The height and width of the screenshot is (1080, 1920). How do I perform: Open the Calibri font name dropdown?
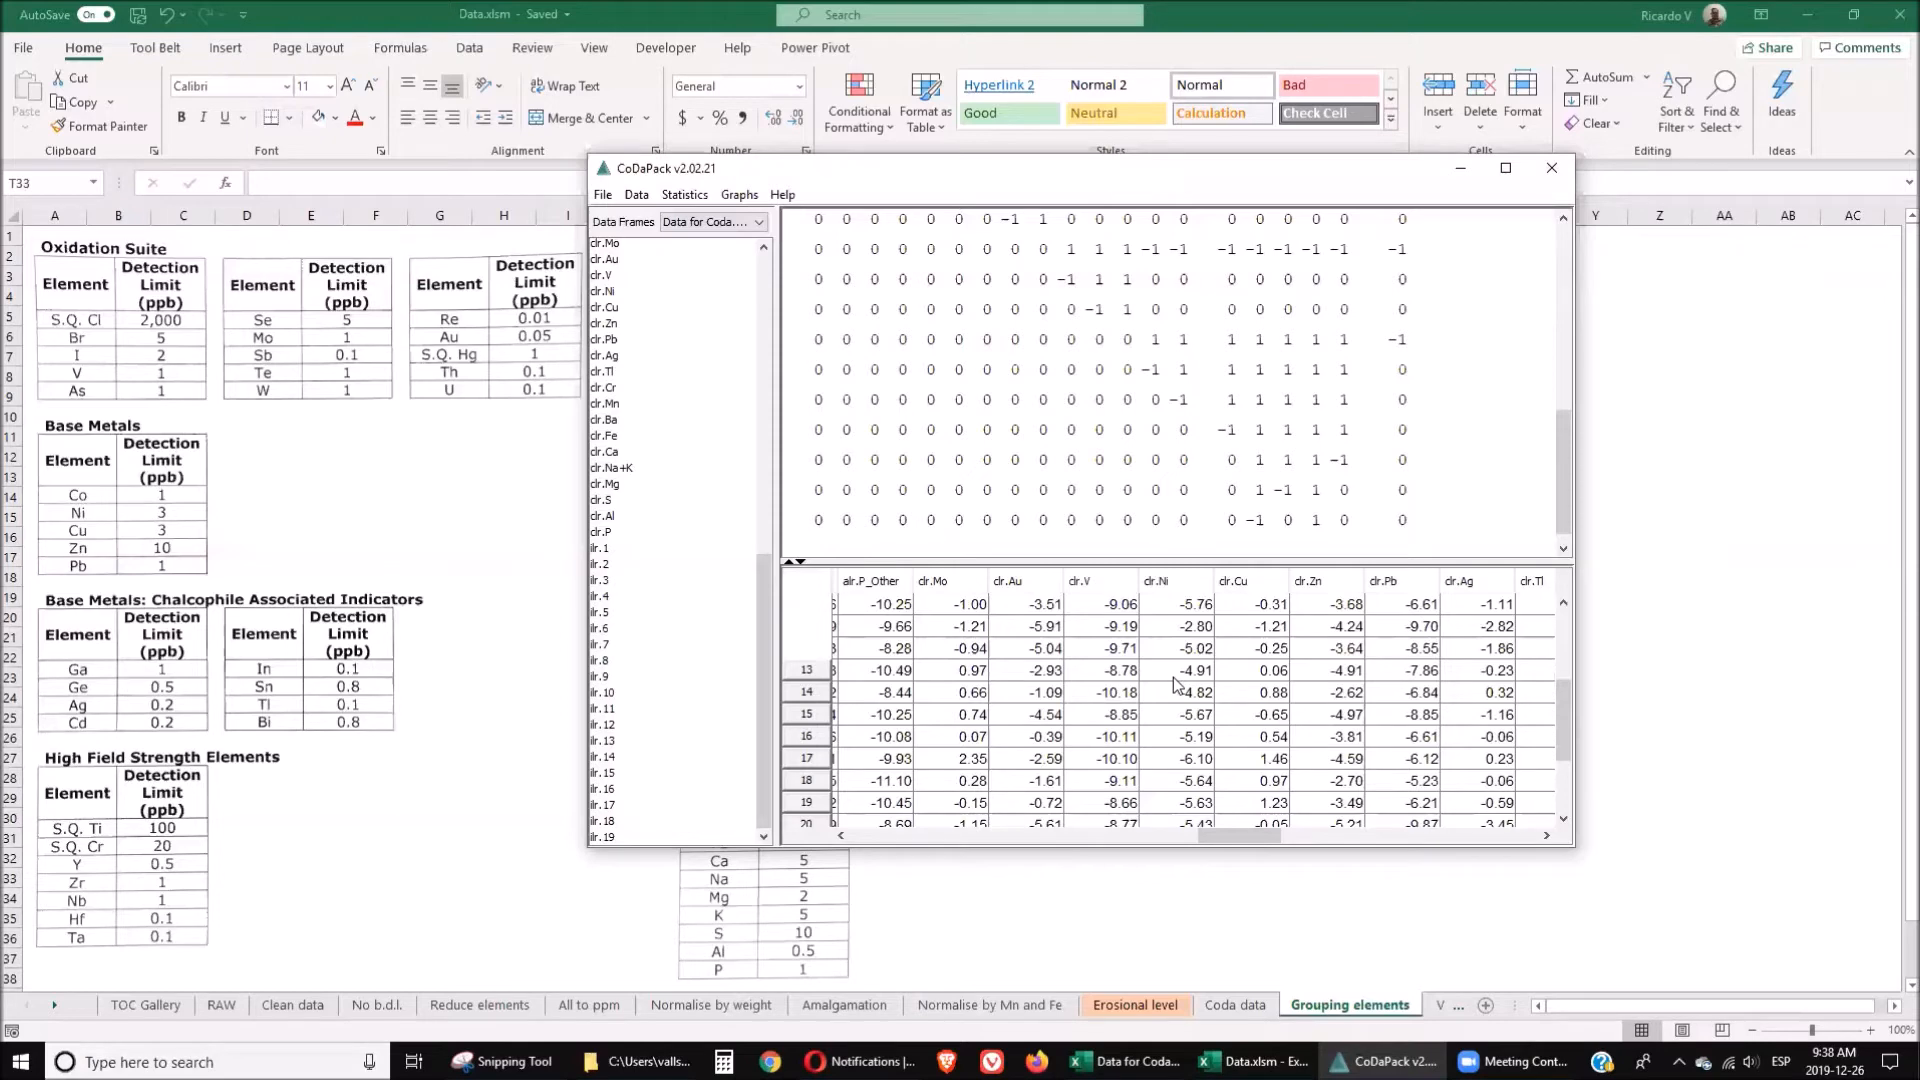pos(286,87)
